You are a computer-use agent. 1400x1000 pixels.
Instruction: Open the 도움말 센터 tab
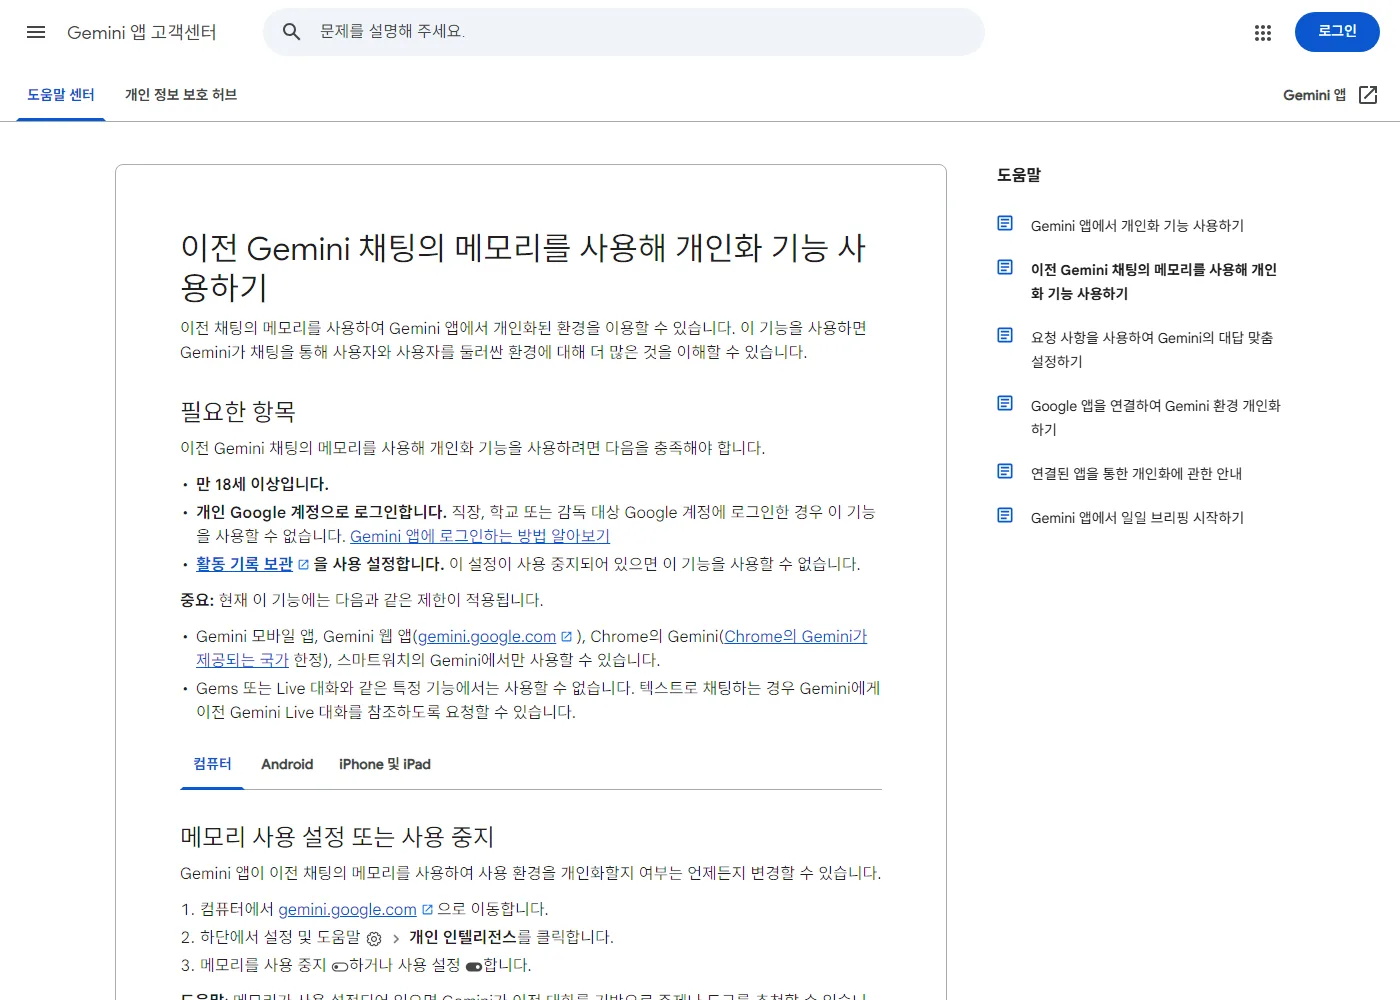61,95
